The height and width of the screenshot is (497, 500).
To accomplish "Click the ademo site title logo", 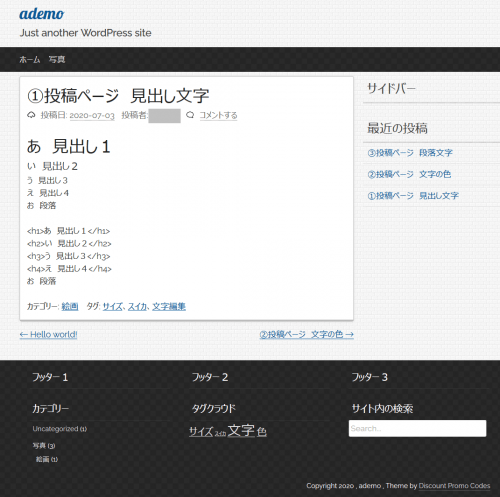I will [42, 14].
